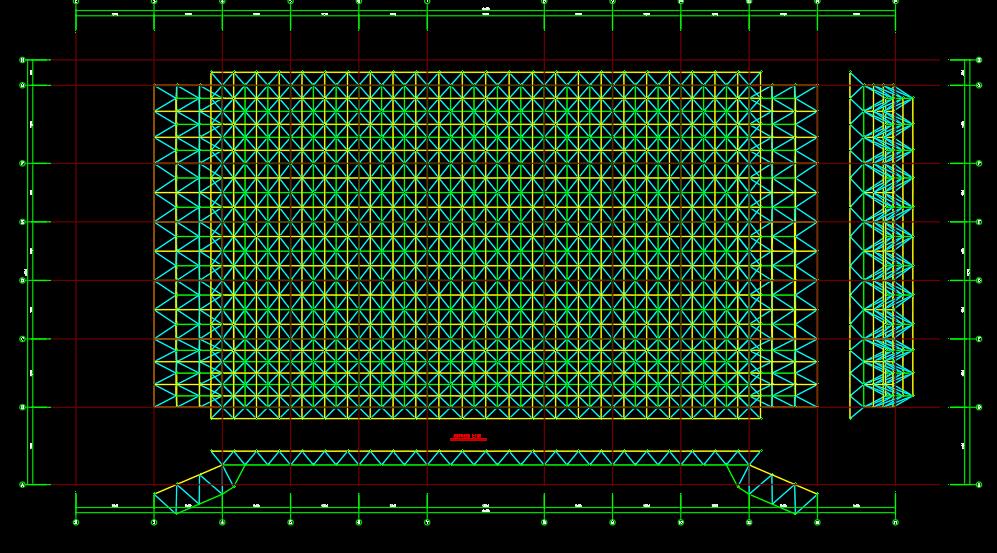This screenshot has height=553, width=997.
Task: Click the bottom-left corner axis bubble on horizontal axis
Action: point(76,522)
